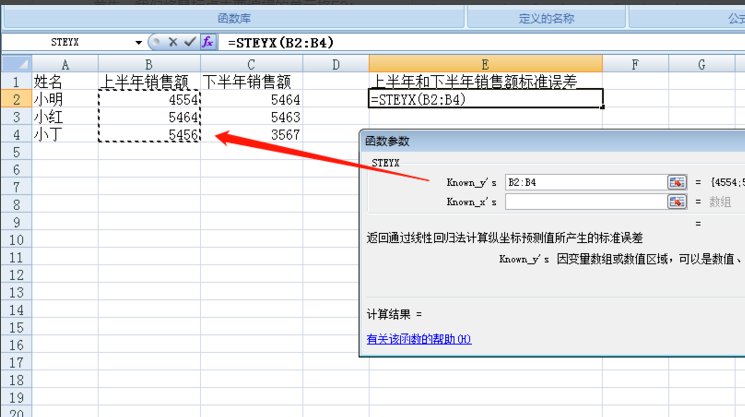This screenshot has height=417, width=745.
Task: Click cell A3 小红
Action: click(x=65, y=117)
